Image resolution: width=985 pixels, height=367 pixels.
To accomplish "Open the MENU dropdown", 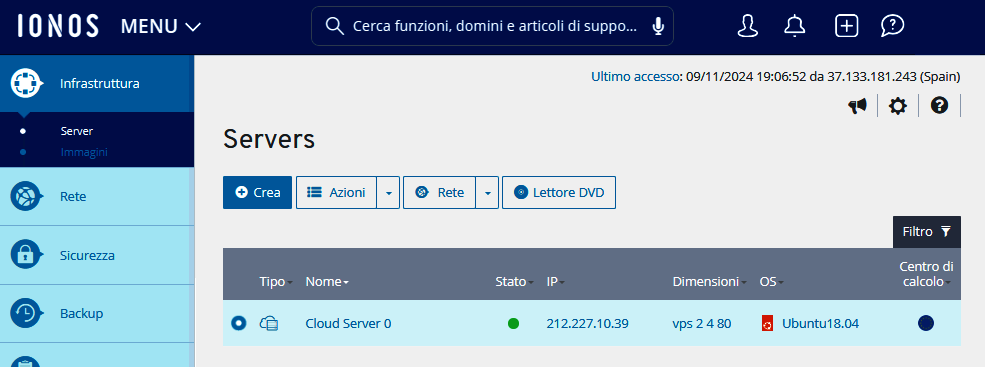I will click(161, 26).
